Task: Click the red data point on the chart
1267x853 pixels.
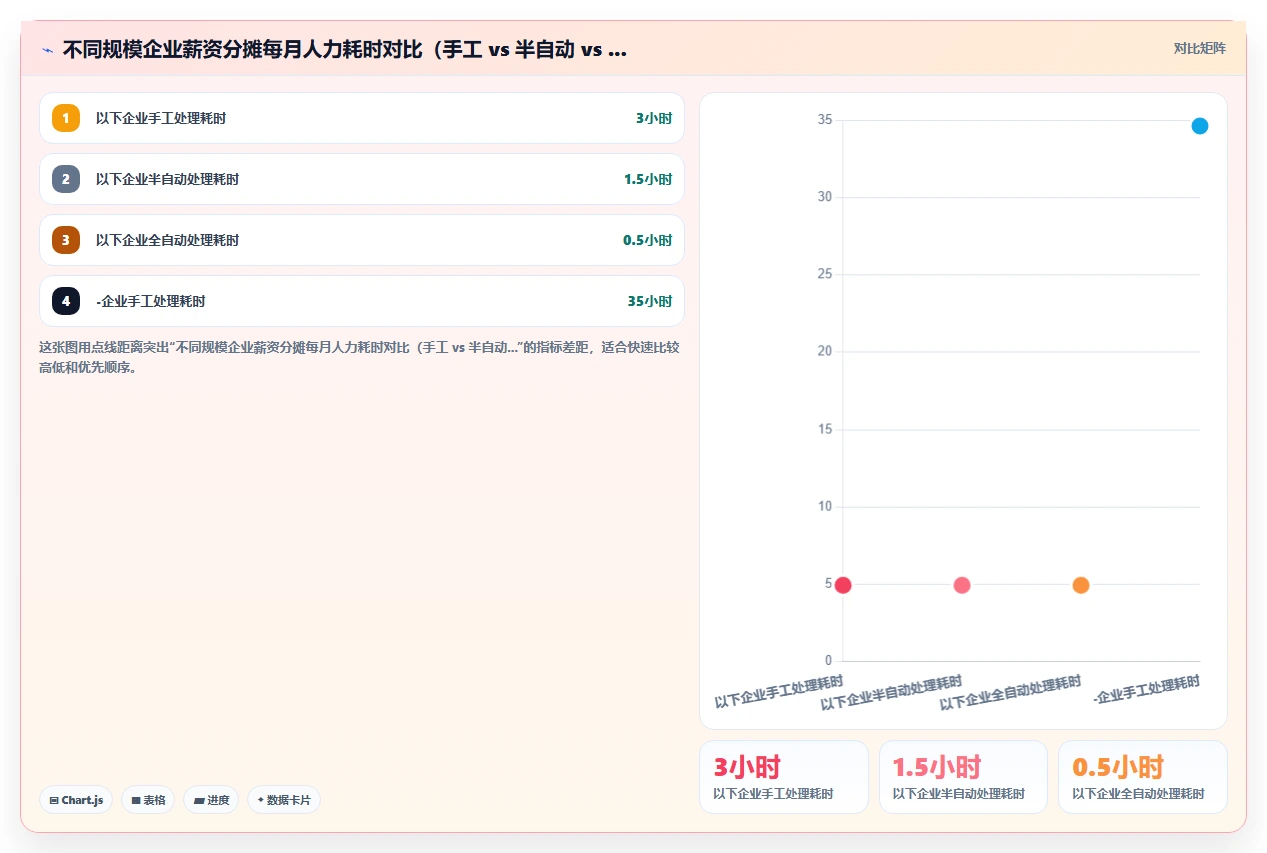Action: (x=843, y=585)
